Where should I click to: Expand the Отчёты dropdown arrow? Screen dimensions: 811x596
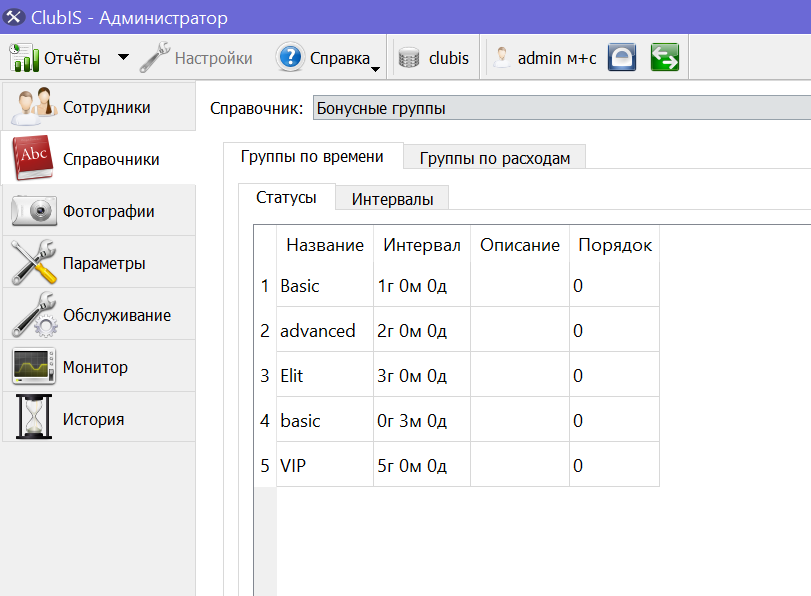pyautogui.click(x=123, y=57)
